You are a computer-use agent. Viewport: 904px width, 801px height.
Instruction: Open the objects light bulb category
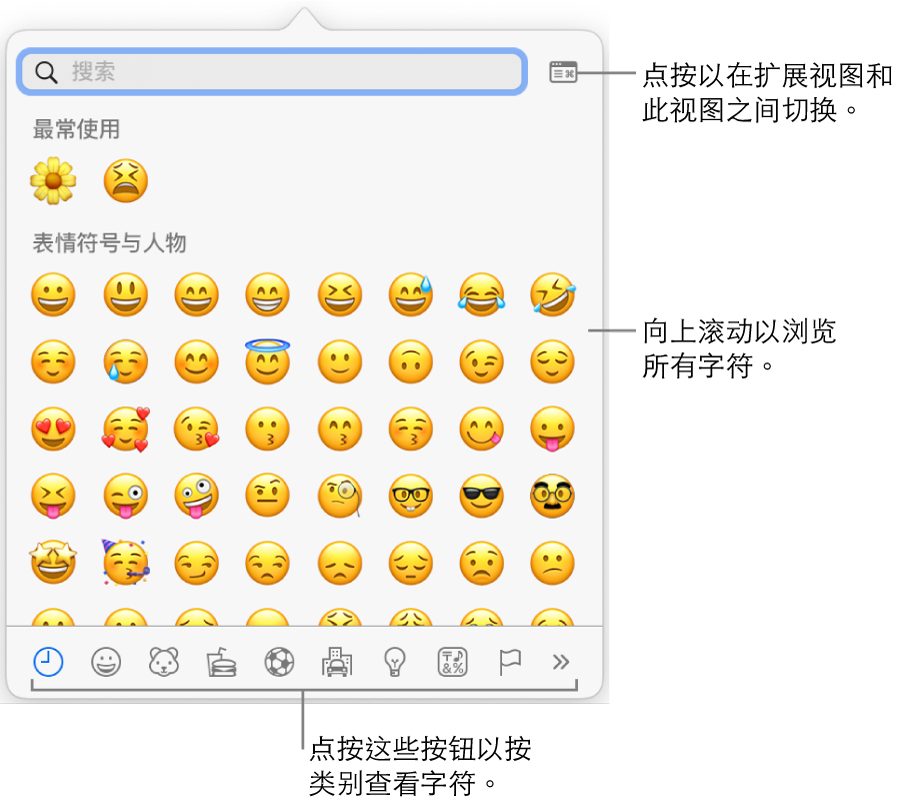click(x=395, y=661)
